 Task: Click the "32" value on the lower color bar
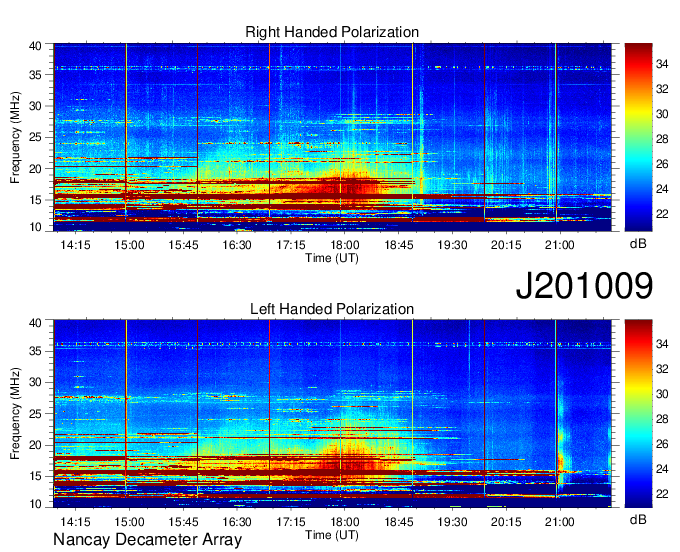[x=662, y=369]
